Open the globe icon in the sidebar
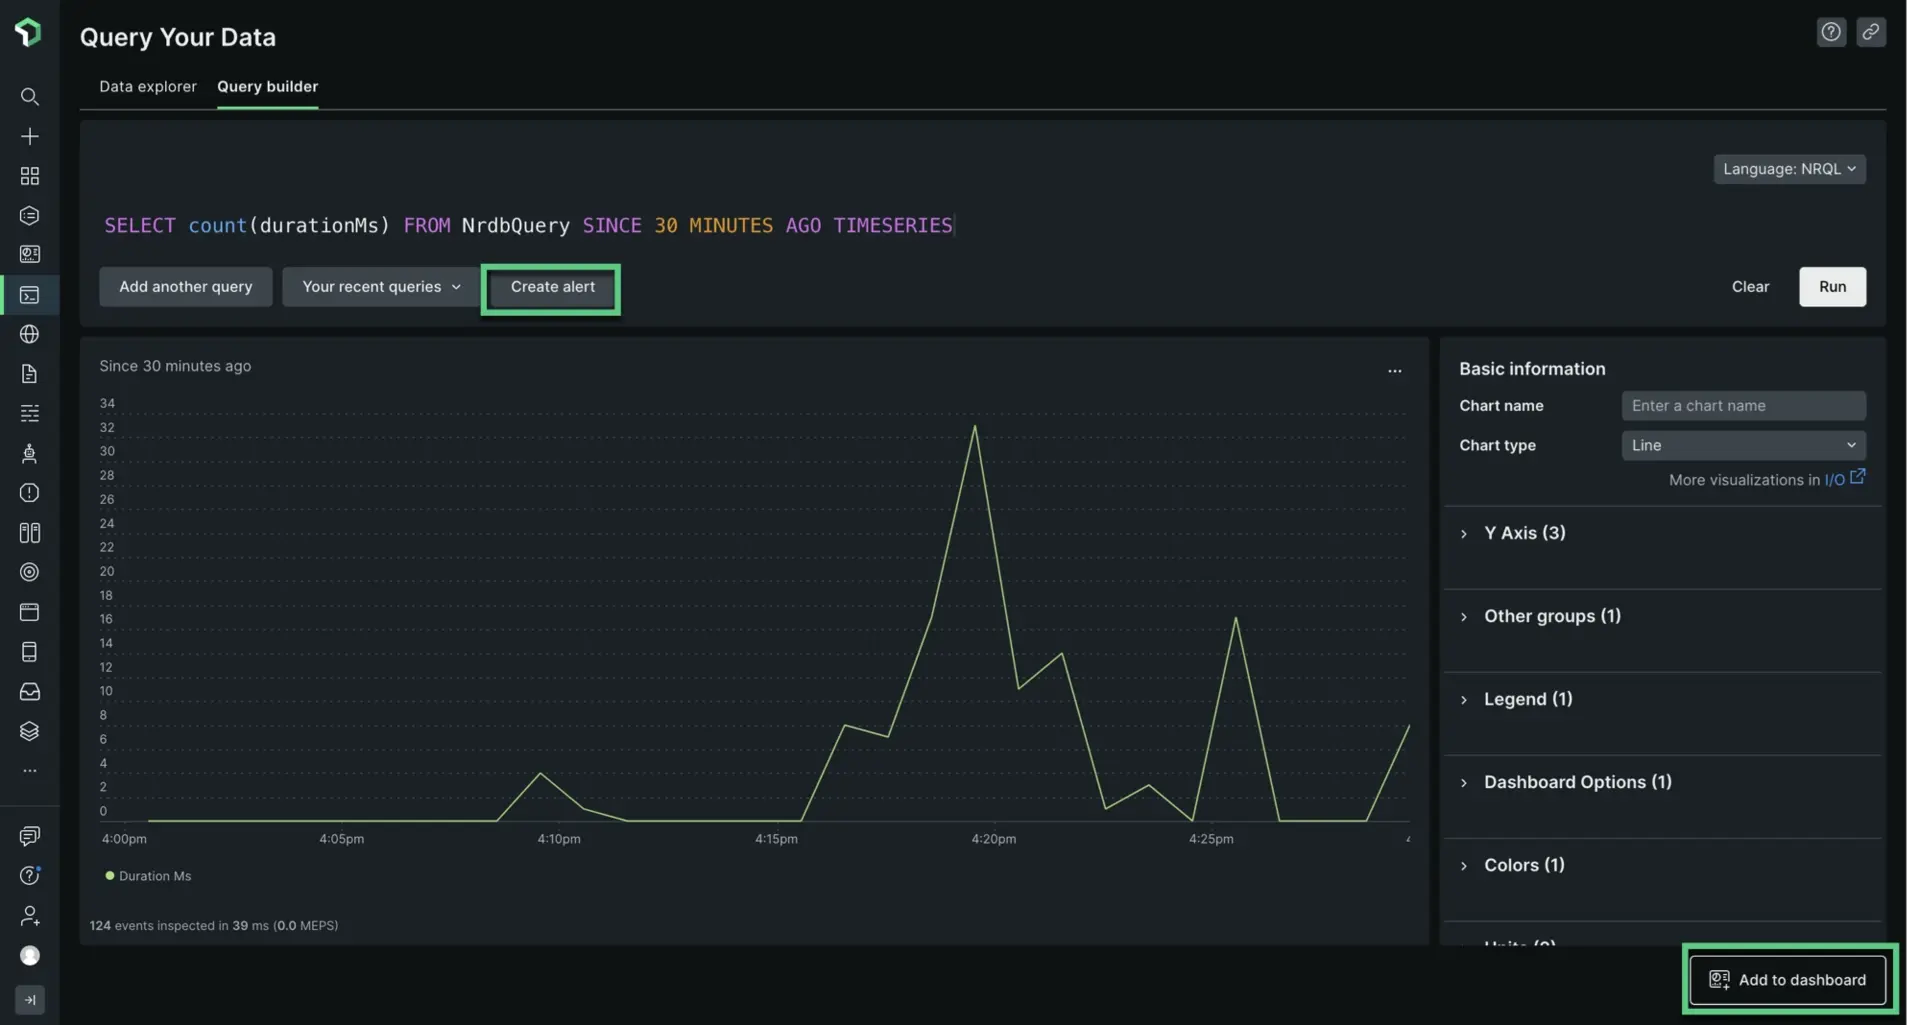This screenshot has width=1920, height=1025. click(x=30, y=334)
